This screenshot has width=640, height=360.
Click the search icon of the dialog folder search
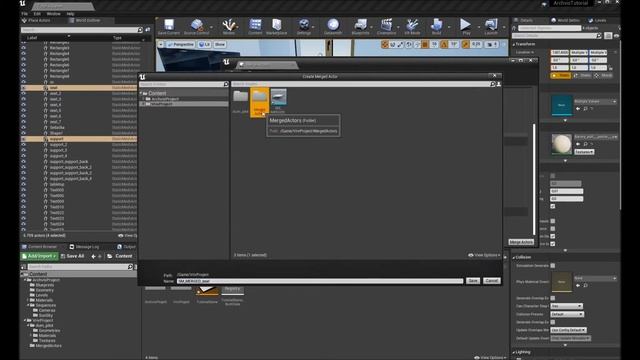(226, 84)
